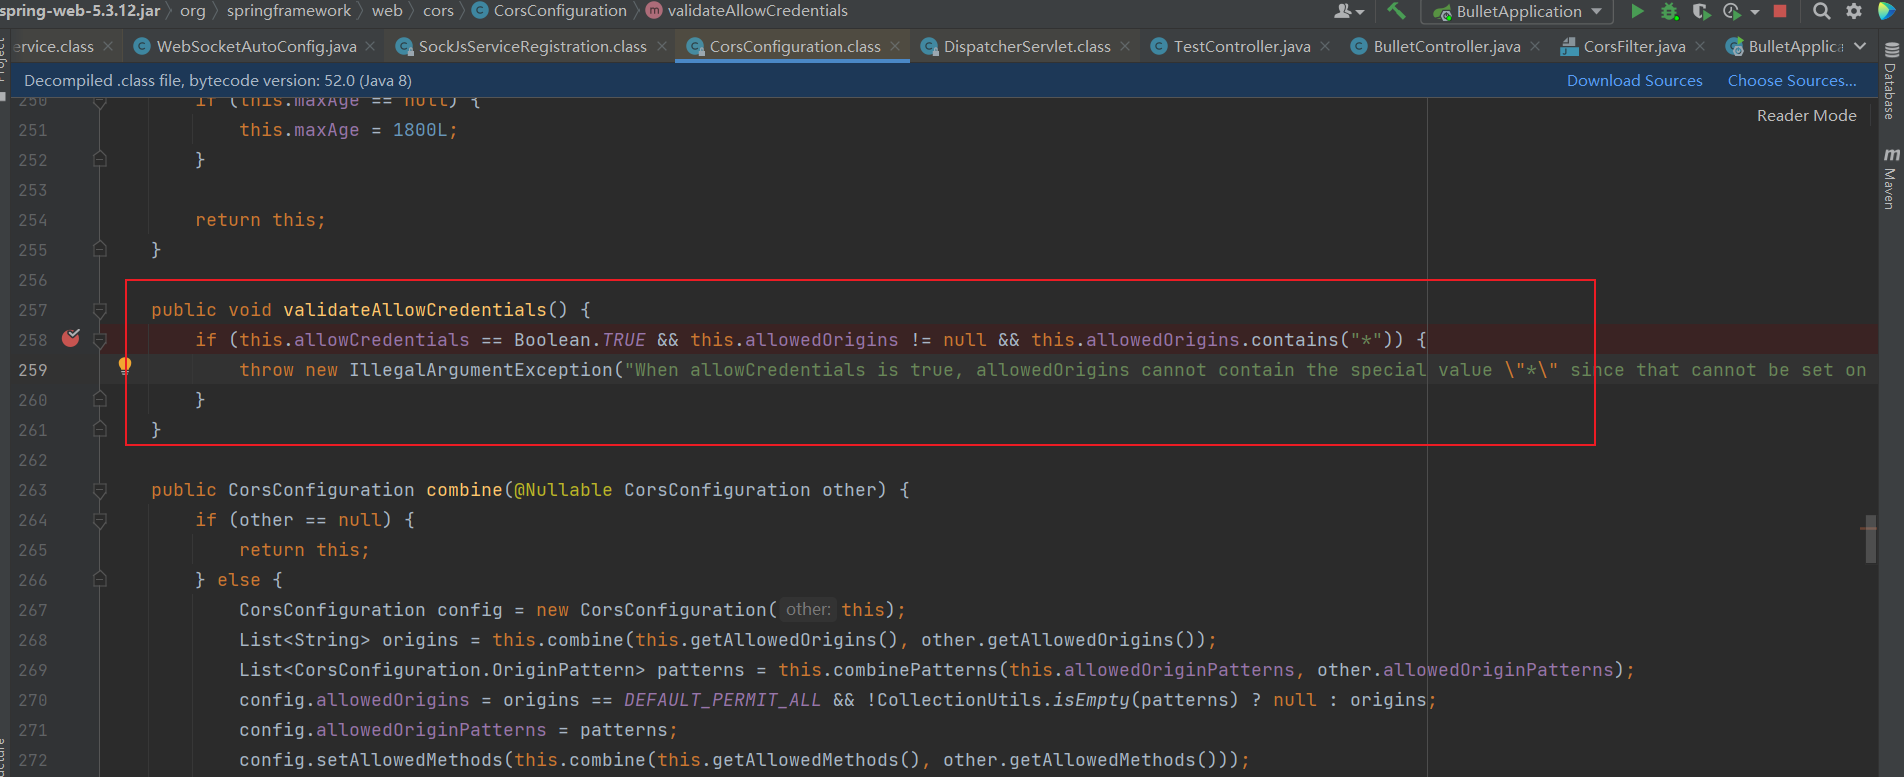The width and height of the screenshot is (1904, 777).
Task: Click IllegalArgumentException in line 259
Action: tap(481, 370)
